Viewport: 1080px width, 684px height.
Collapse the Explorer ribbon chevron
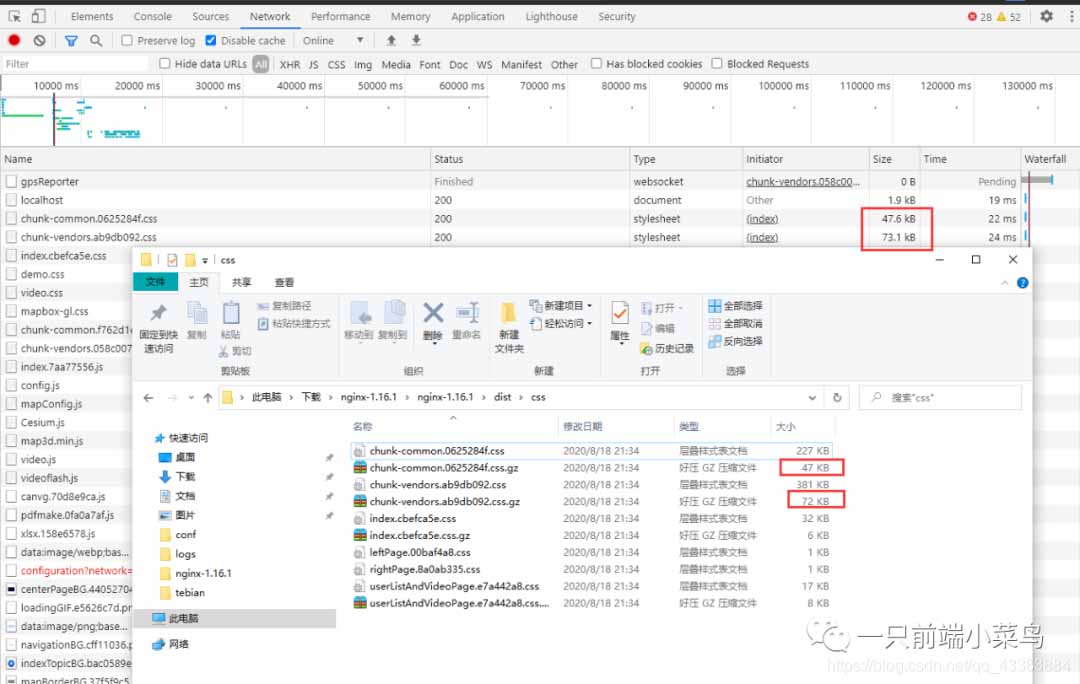click(x=1004, y=282)
